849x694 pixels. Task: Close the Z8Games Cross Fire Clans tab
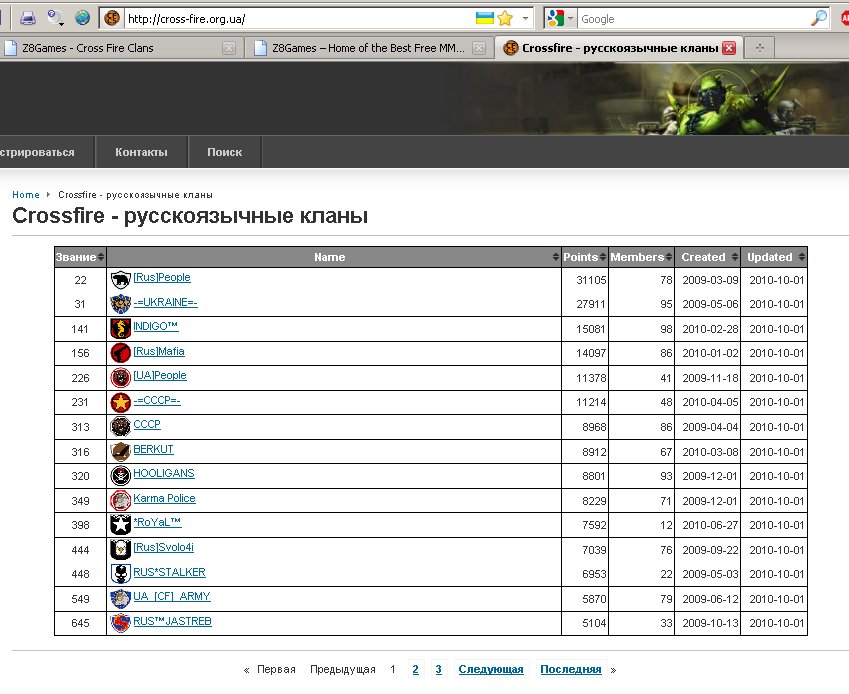229,48
